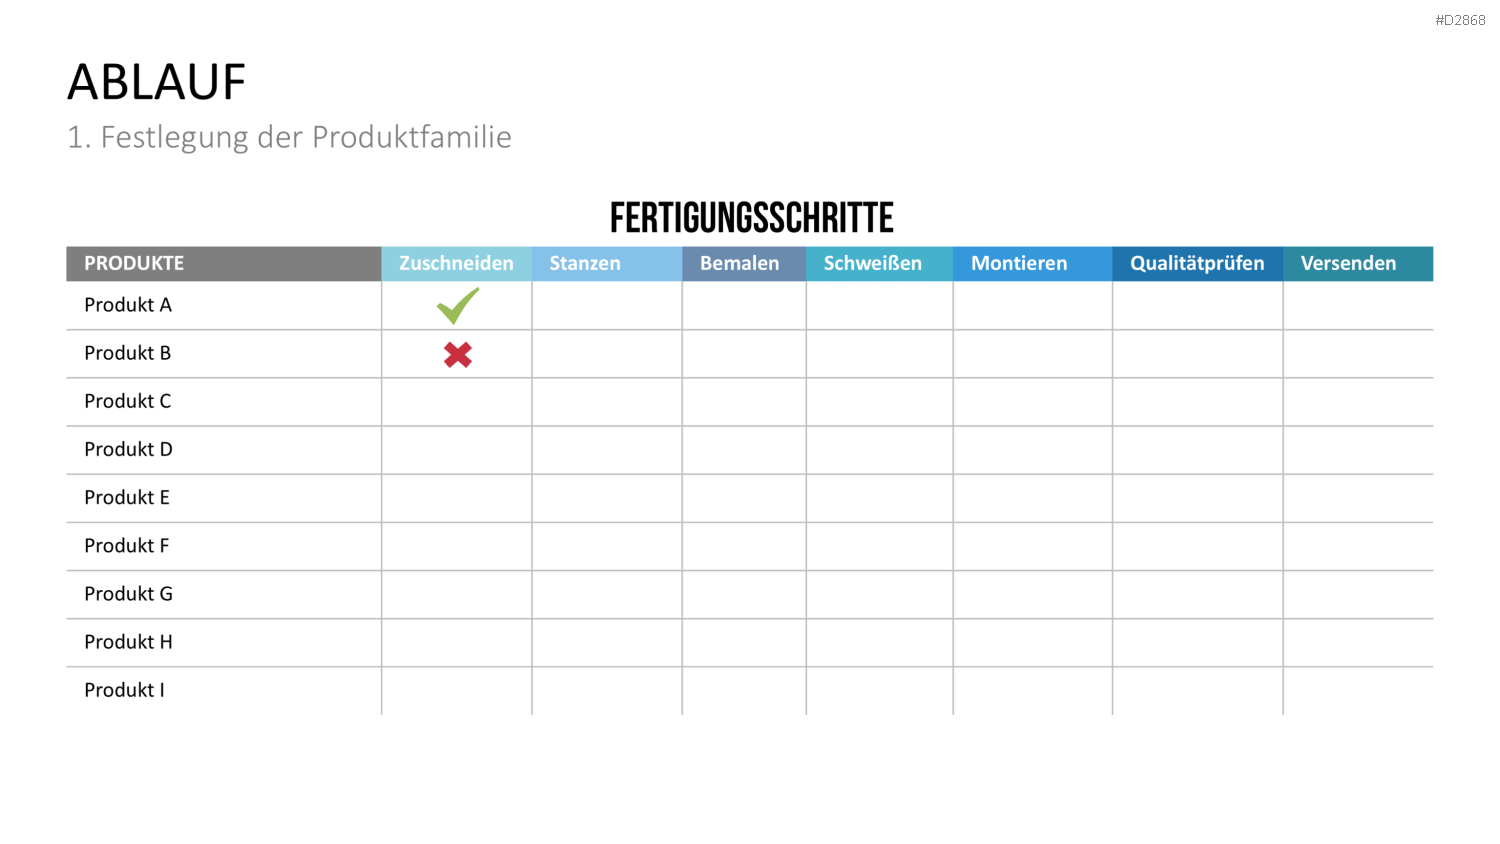Click the green checkmark for Produkt A

[458, 306]
